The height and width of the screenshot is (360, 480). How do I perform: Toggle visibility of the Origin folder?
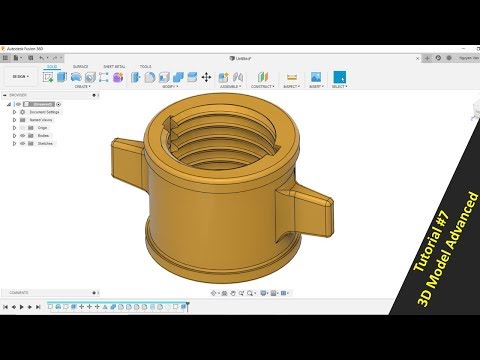pos(23,128)
